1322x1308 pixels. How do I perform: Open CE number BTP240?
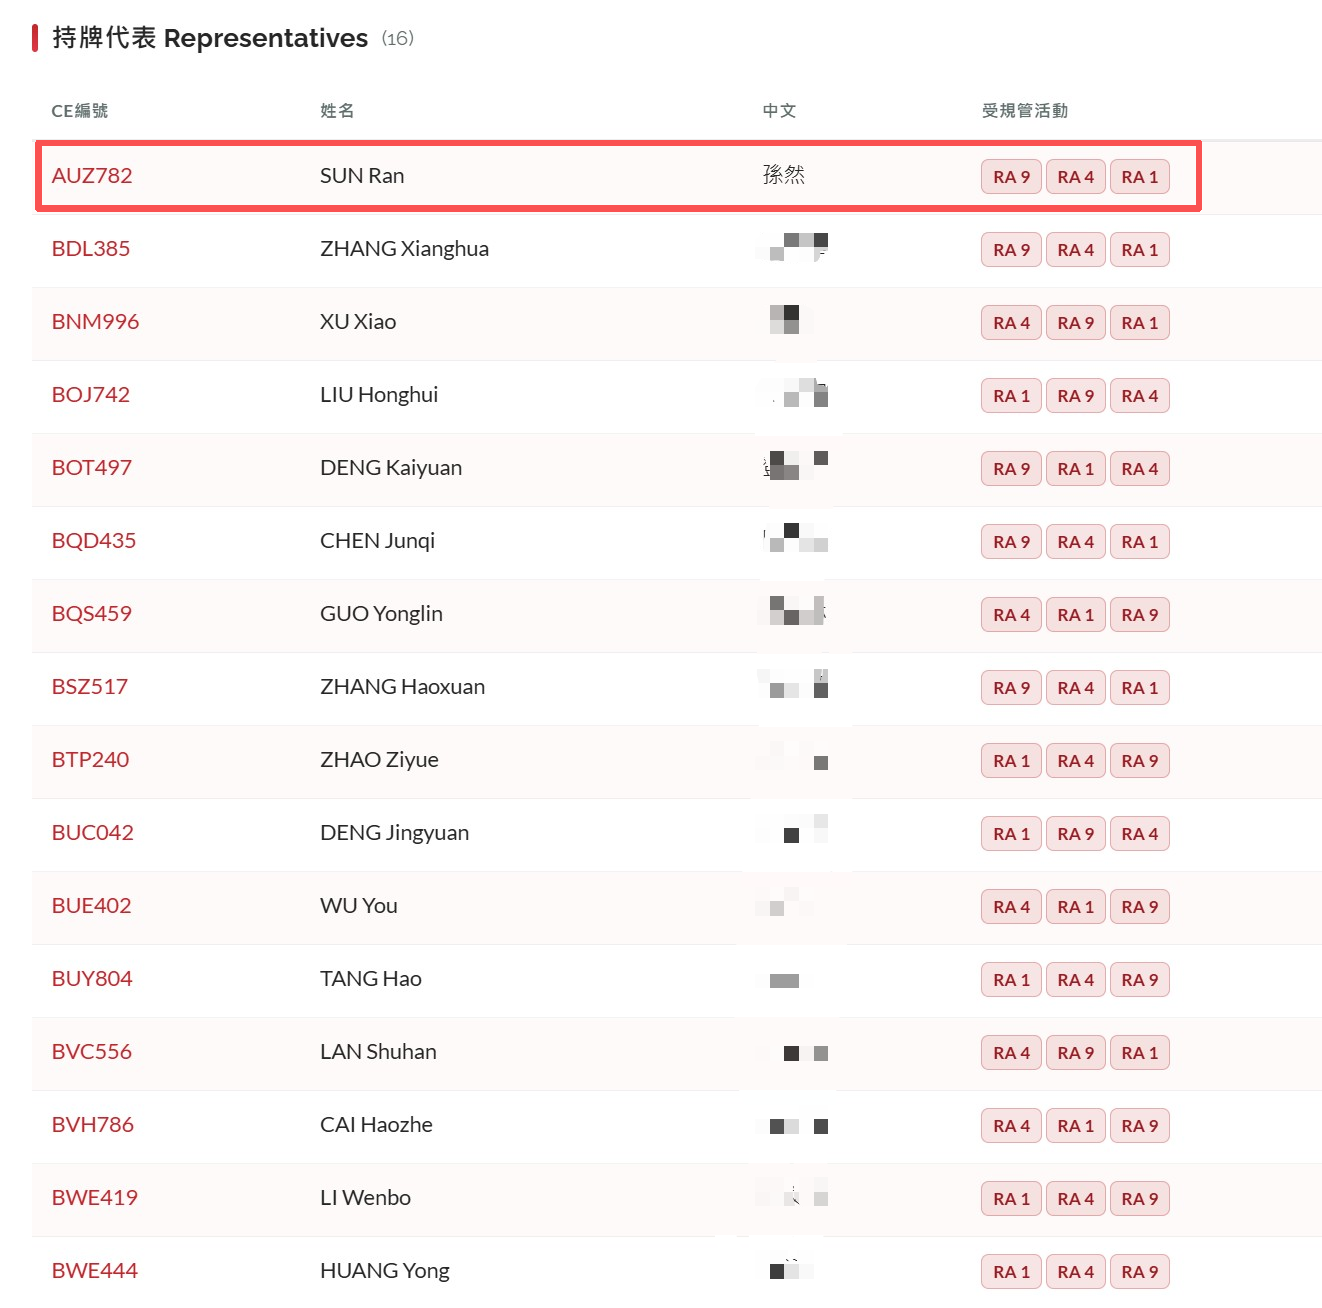pyautogui.click(x=91, y=760)
